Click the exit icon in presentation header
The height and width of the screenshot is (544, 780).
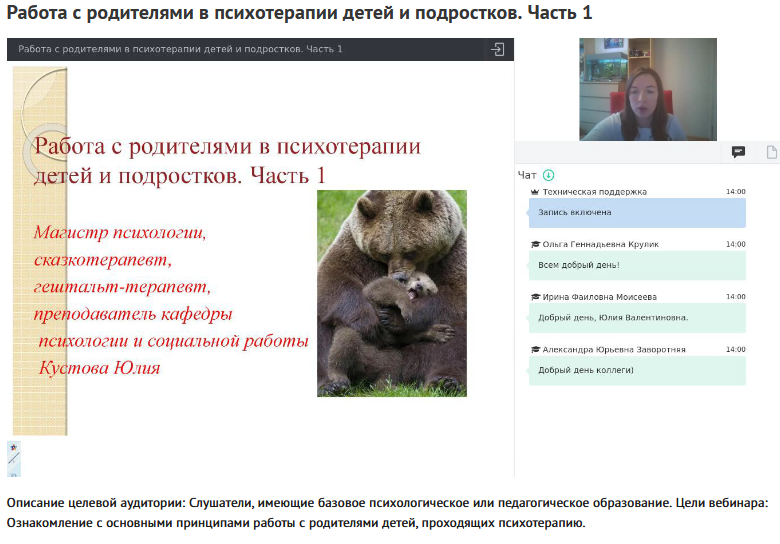coord(497,49)
